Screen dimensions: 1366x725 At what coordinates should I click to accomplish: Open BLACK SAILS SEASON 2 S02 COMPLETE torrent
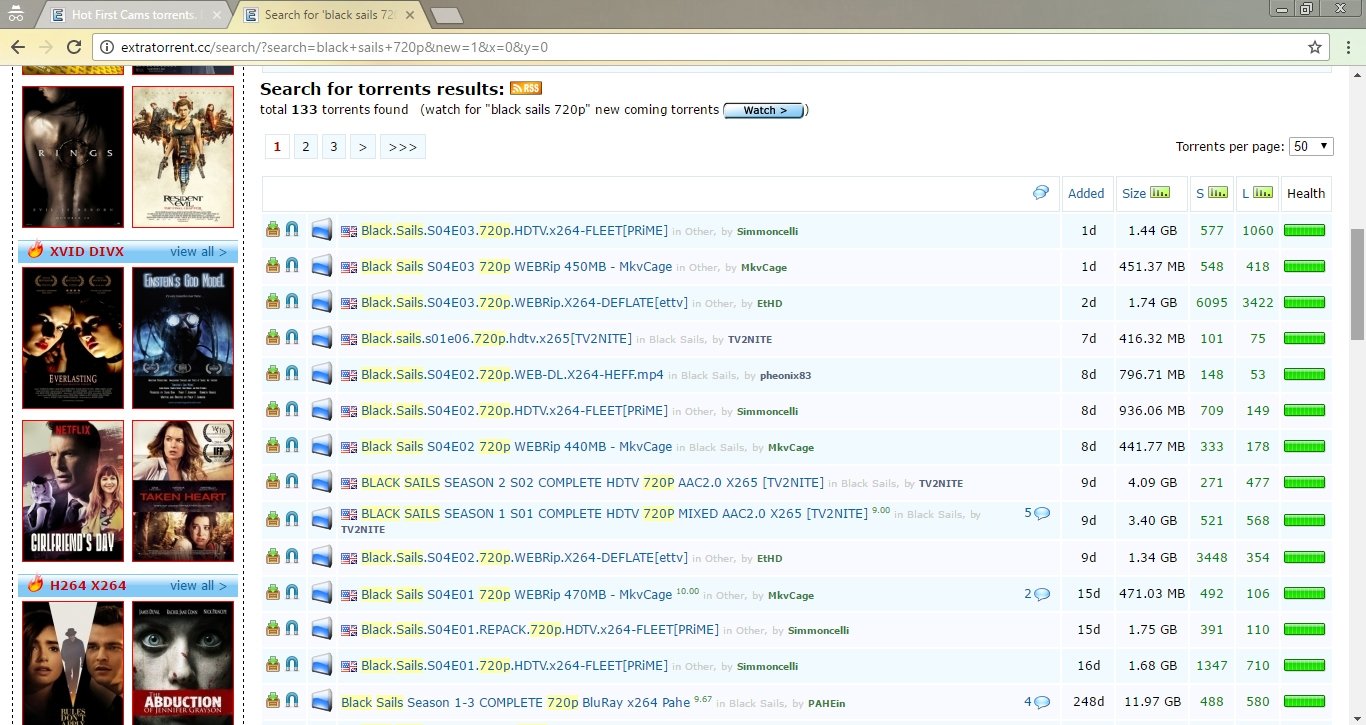coord(592,483)
